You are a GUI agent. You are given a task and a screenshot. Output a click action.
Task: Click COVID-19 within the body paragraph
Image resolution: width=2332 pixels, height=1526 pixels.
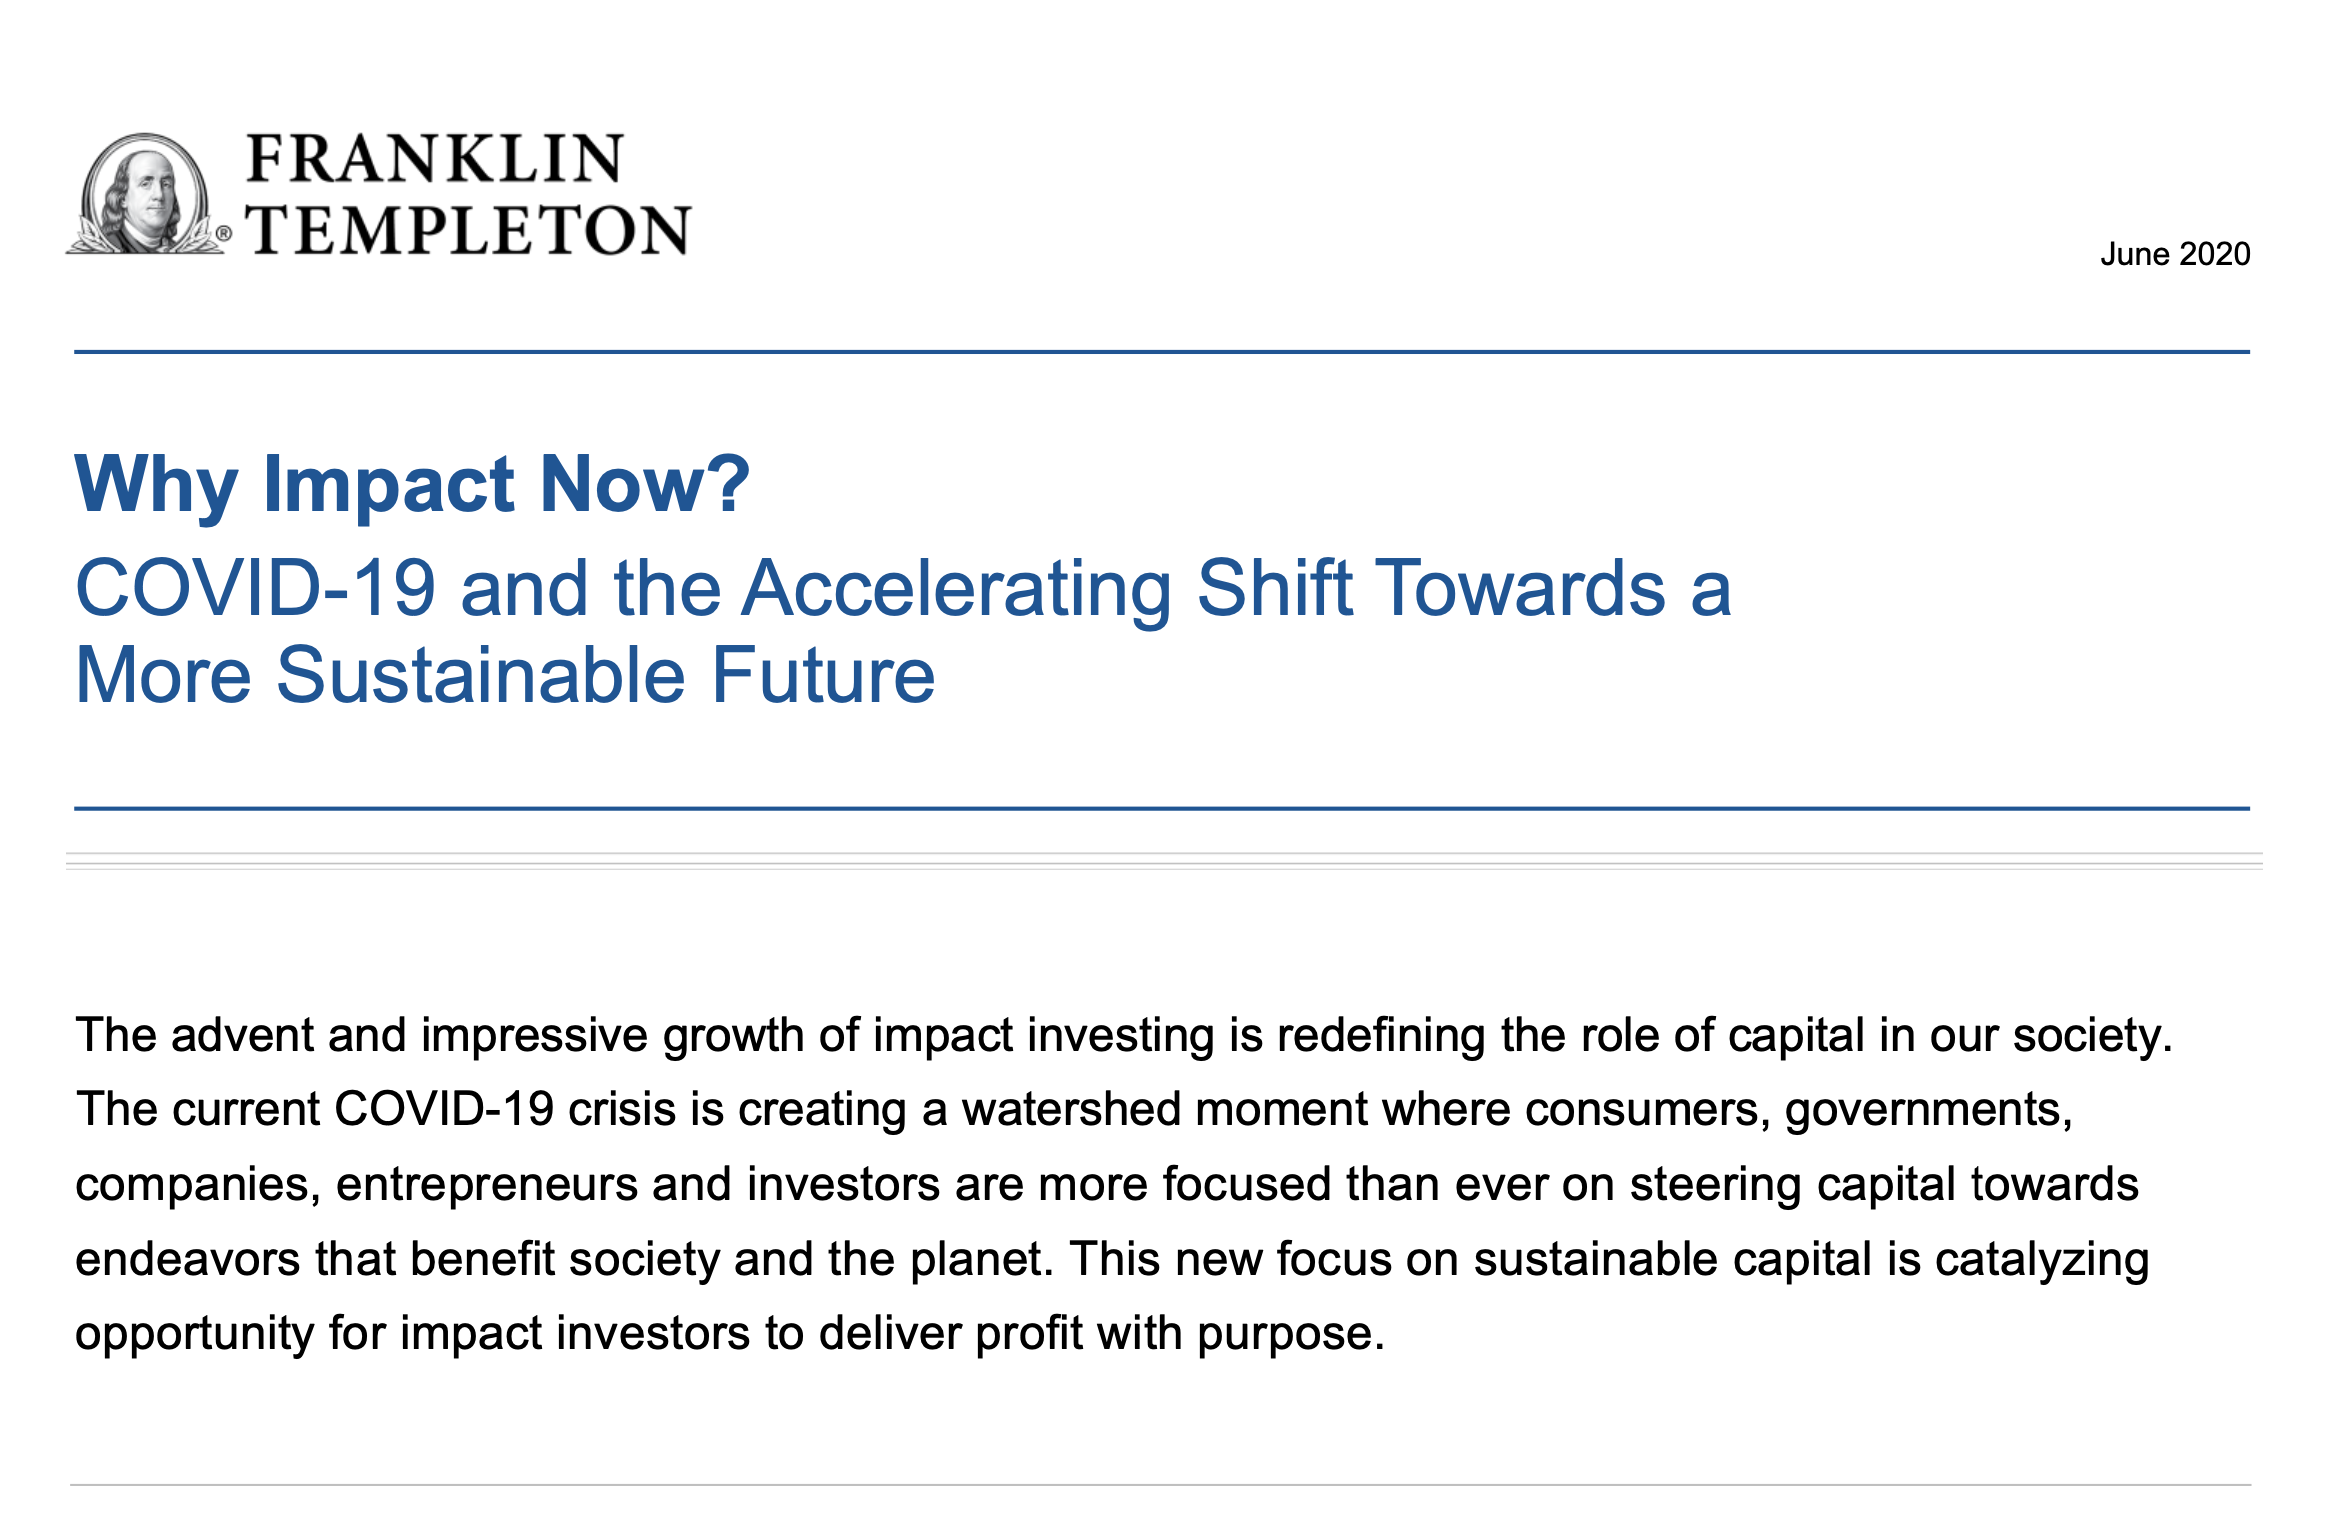(x=444, y=1109)
